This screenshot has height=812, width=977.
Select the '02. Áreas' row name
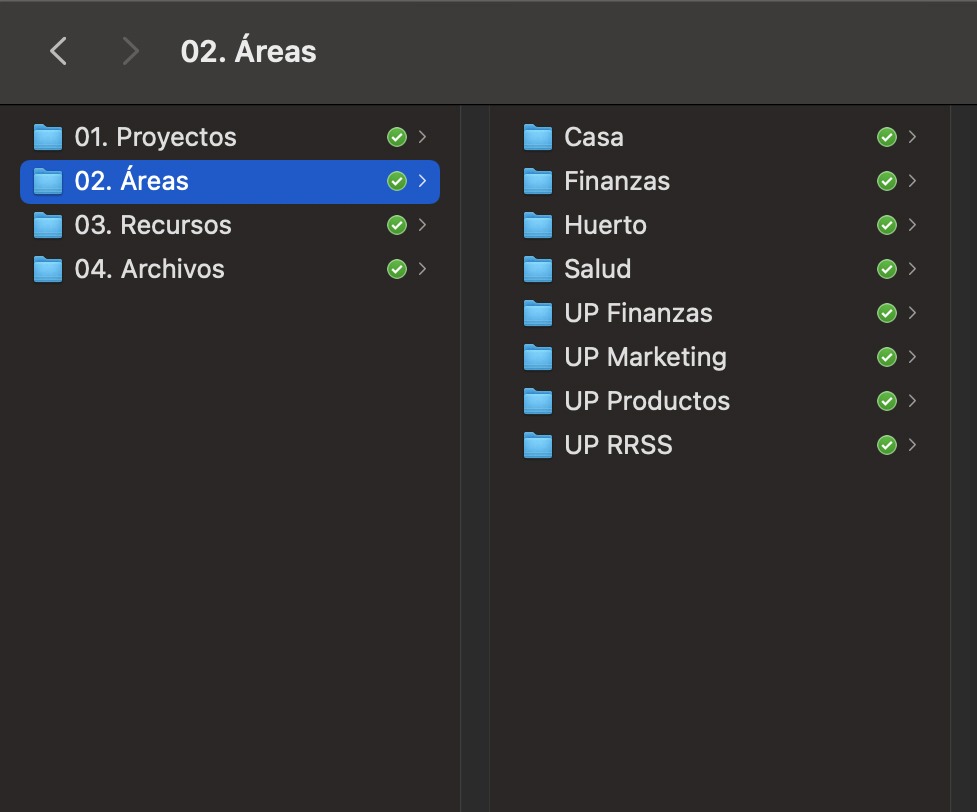(131, 180)
